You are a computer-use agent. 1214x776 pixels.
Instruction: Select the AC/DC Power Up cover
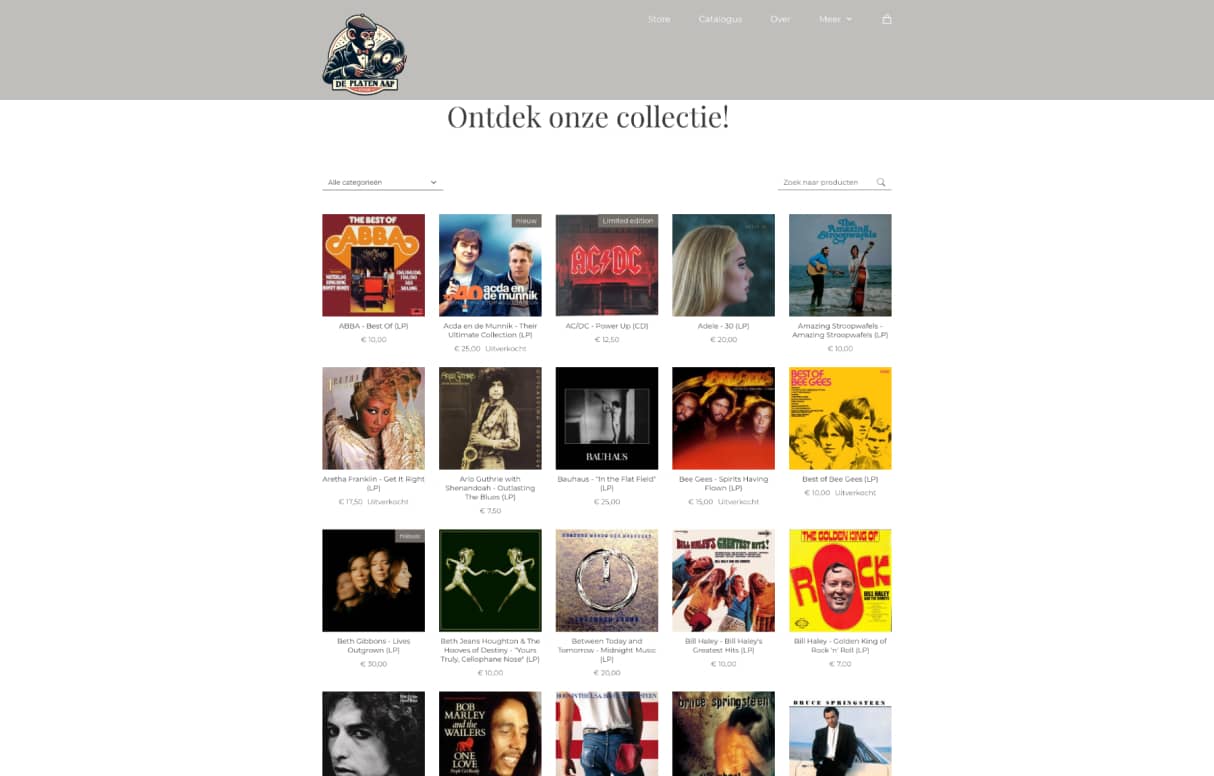[607, 265]
